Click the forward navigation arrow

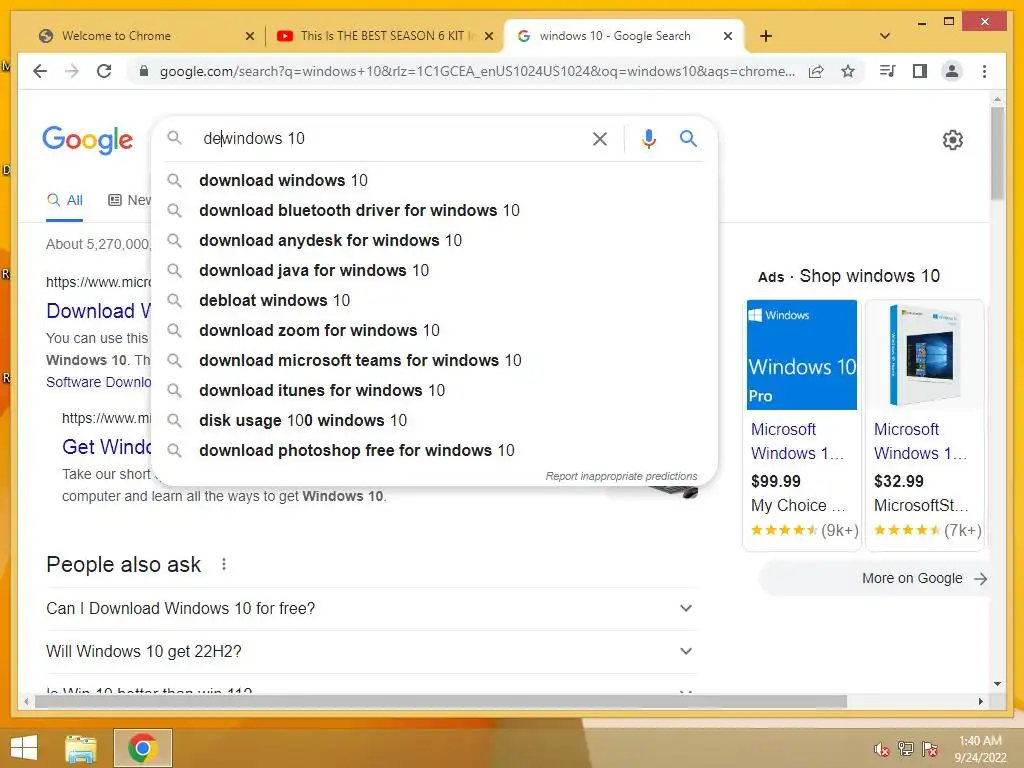pos(72,71)
